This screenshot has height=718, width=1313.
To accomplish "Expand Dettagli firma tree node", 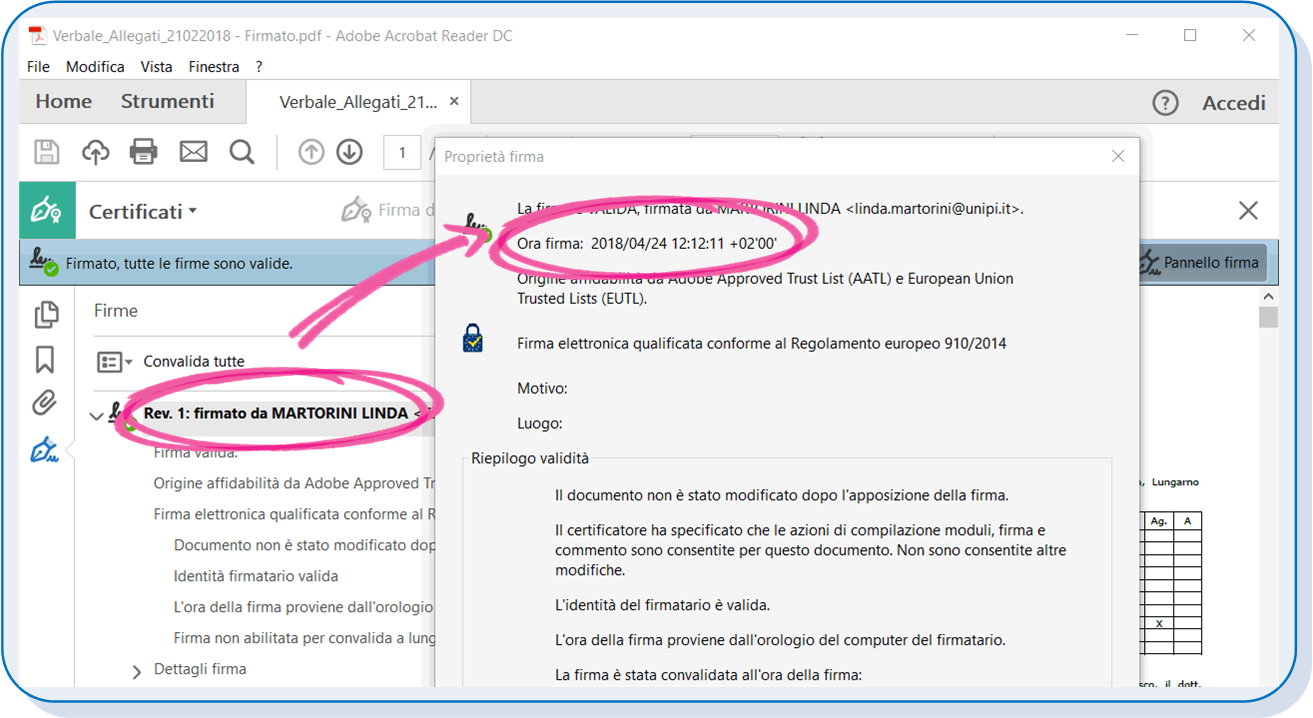I will point(137,672).
